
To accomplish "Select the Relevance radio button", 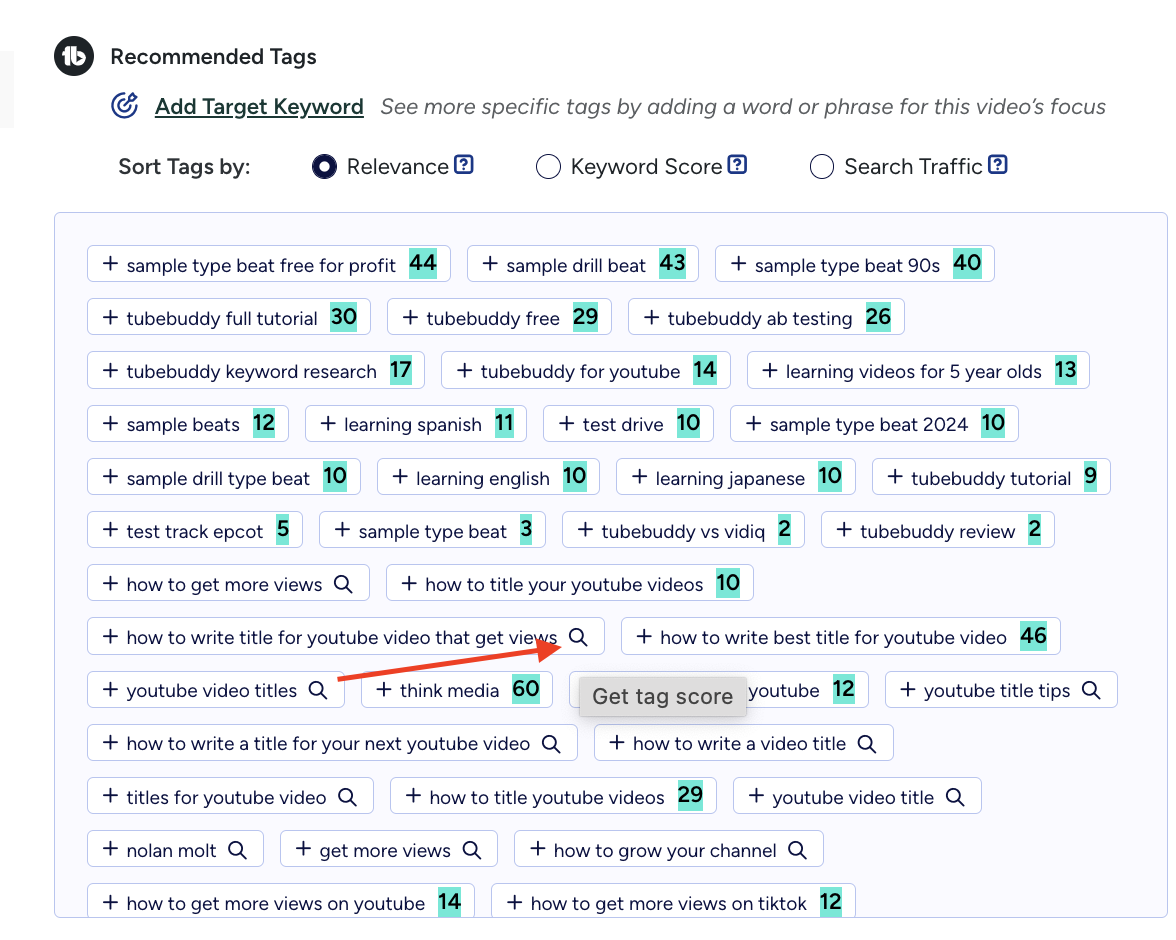I will (323, 166).
